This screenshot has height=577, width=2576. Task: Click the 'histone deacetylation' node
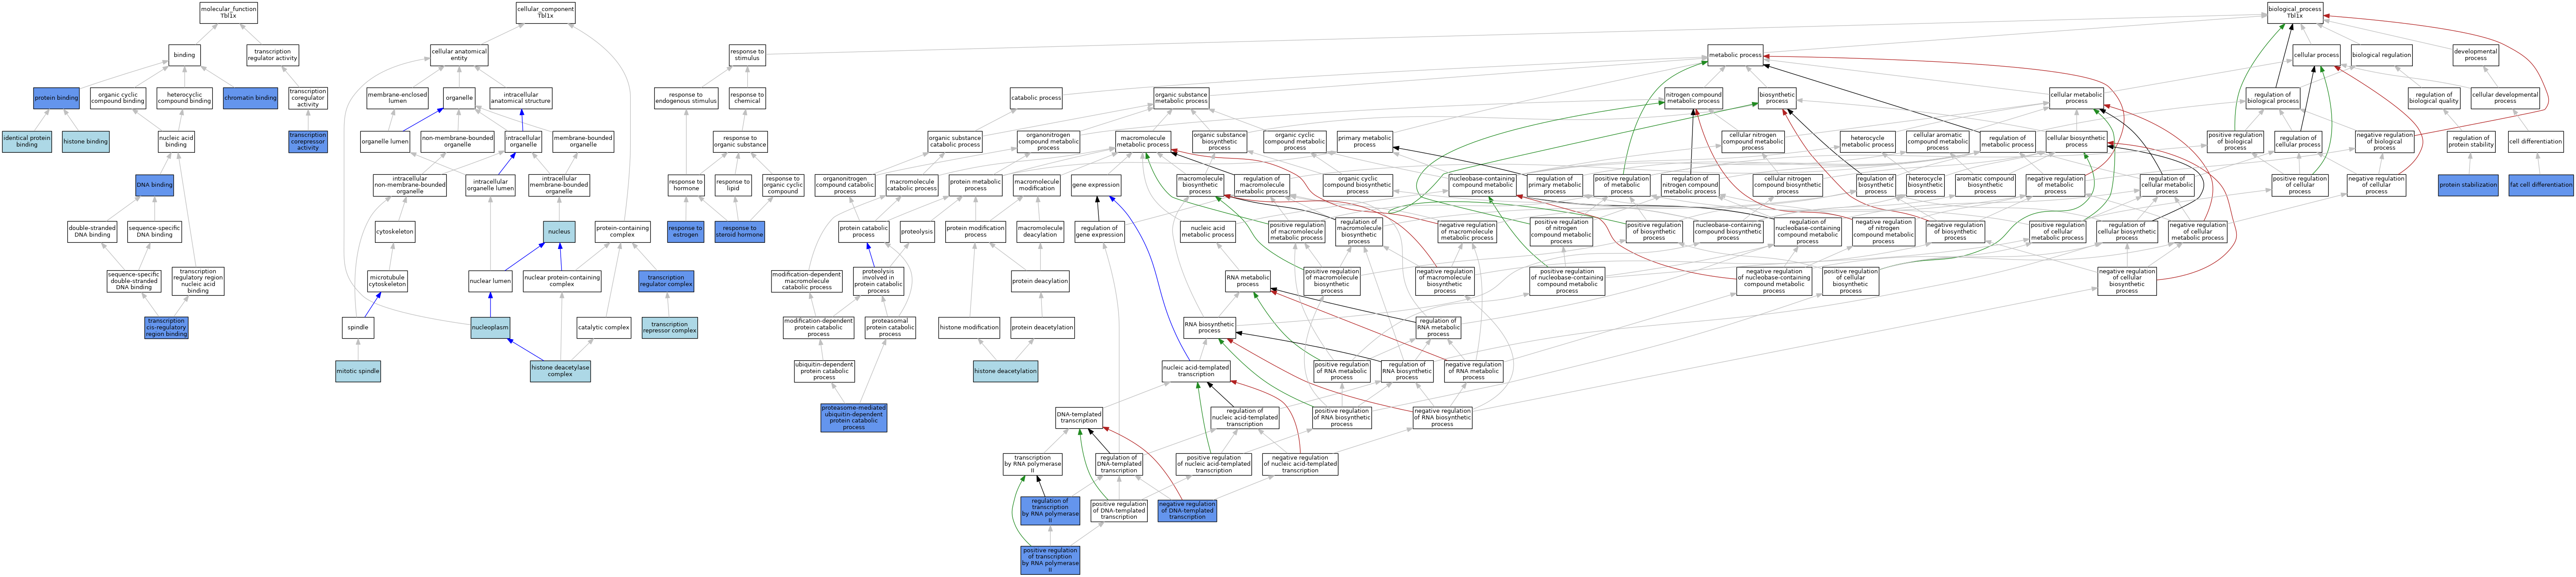[1005, 371]
